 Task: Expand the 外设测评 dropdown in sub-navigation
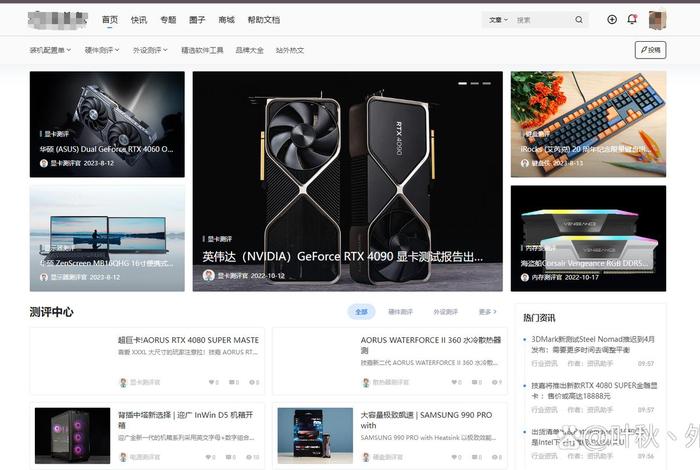pos(150,50)
